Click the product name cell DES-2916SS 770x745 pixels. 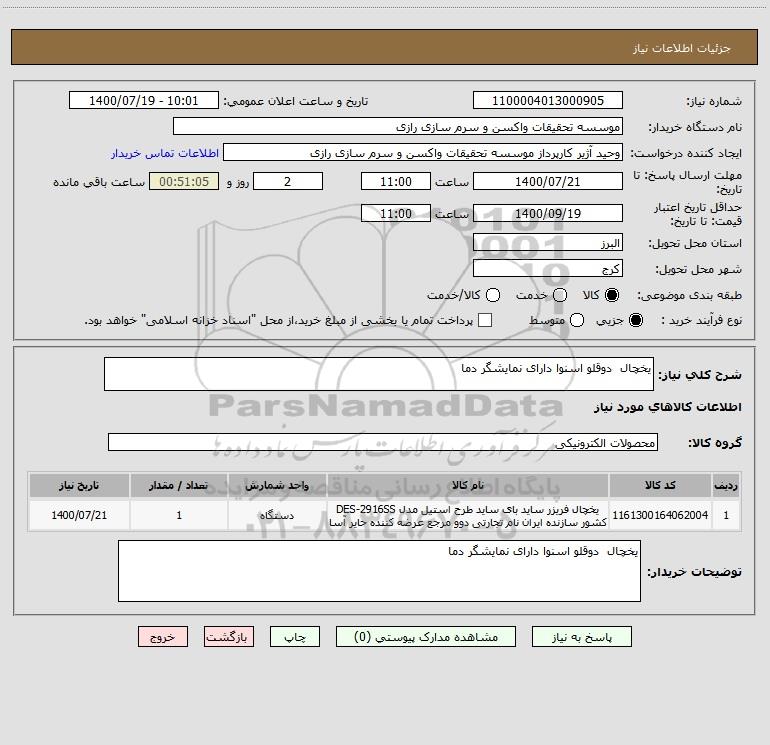point(468,515)
